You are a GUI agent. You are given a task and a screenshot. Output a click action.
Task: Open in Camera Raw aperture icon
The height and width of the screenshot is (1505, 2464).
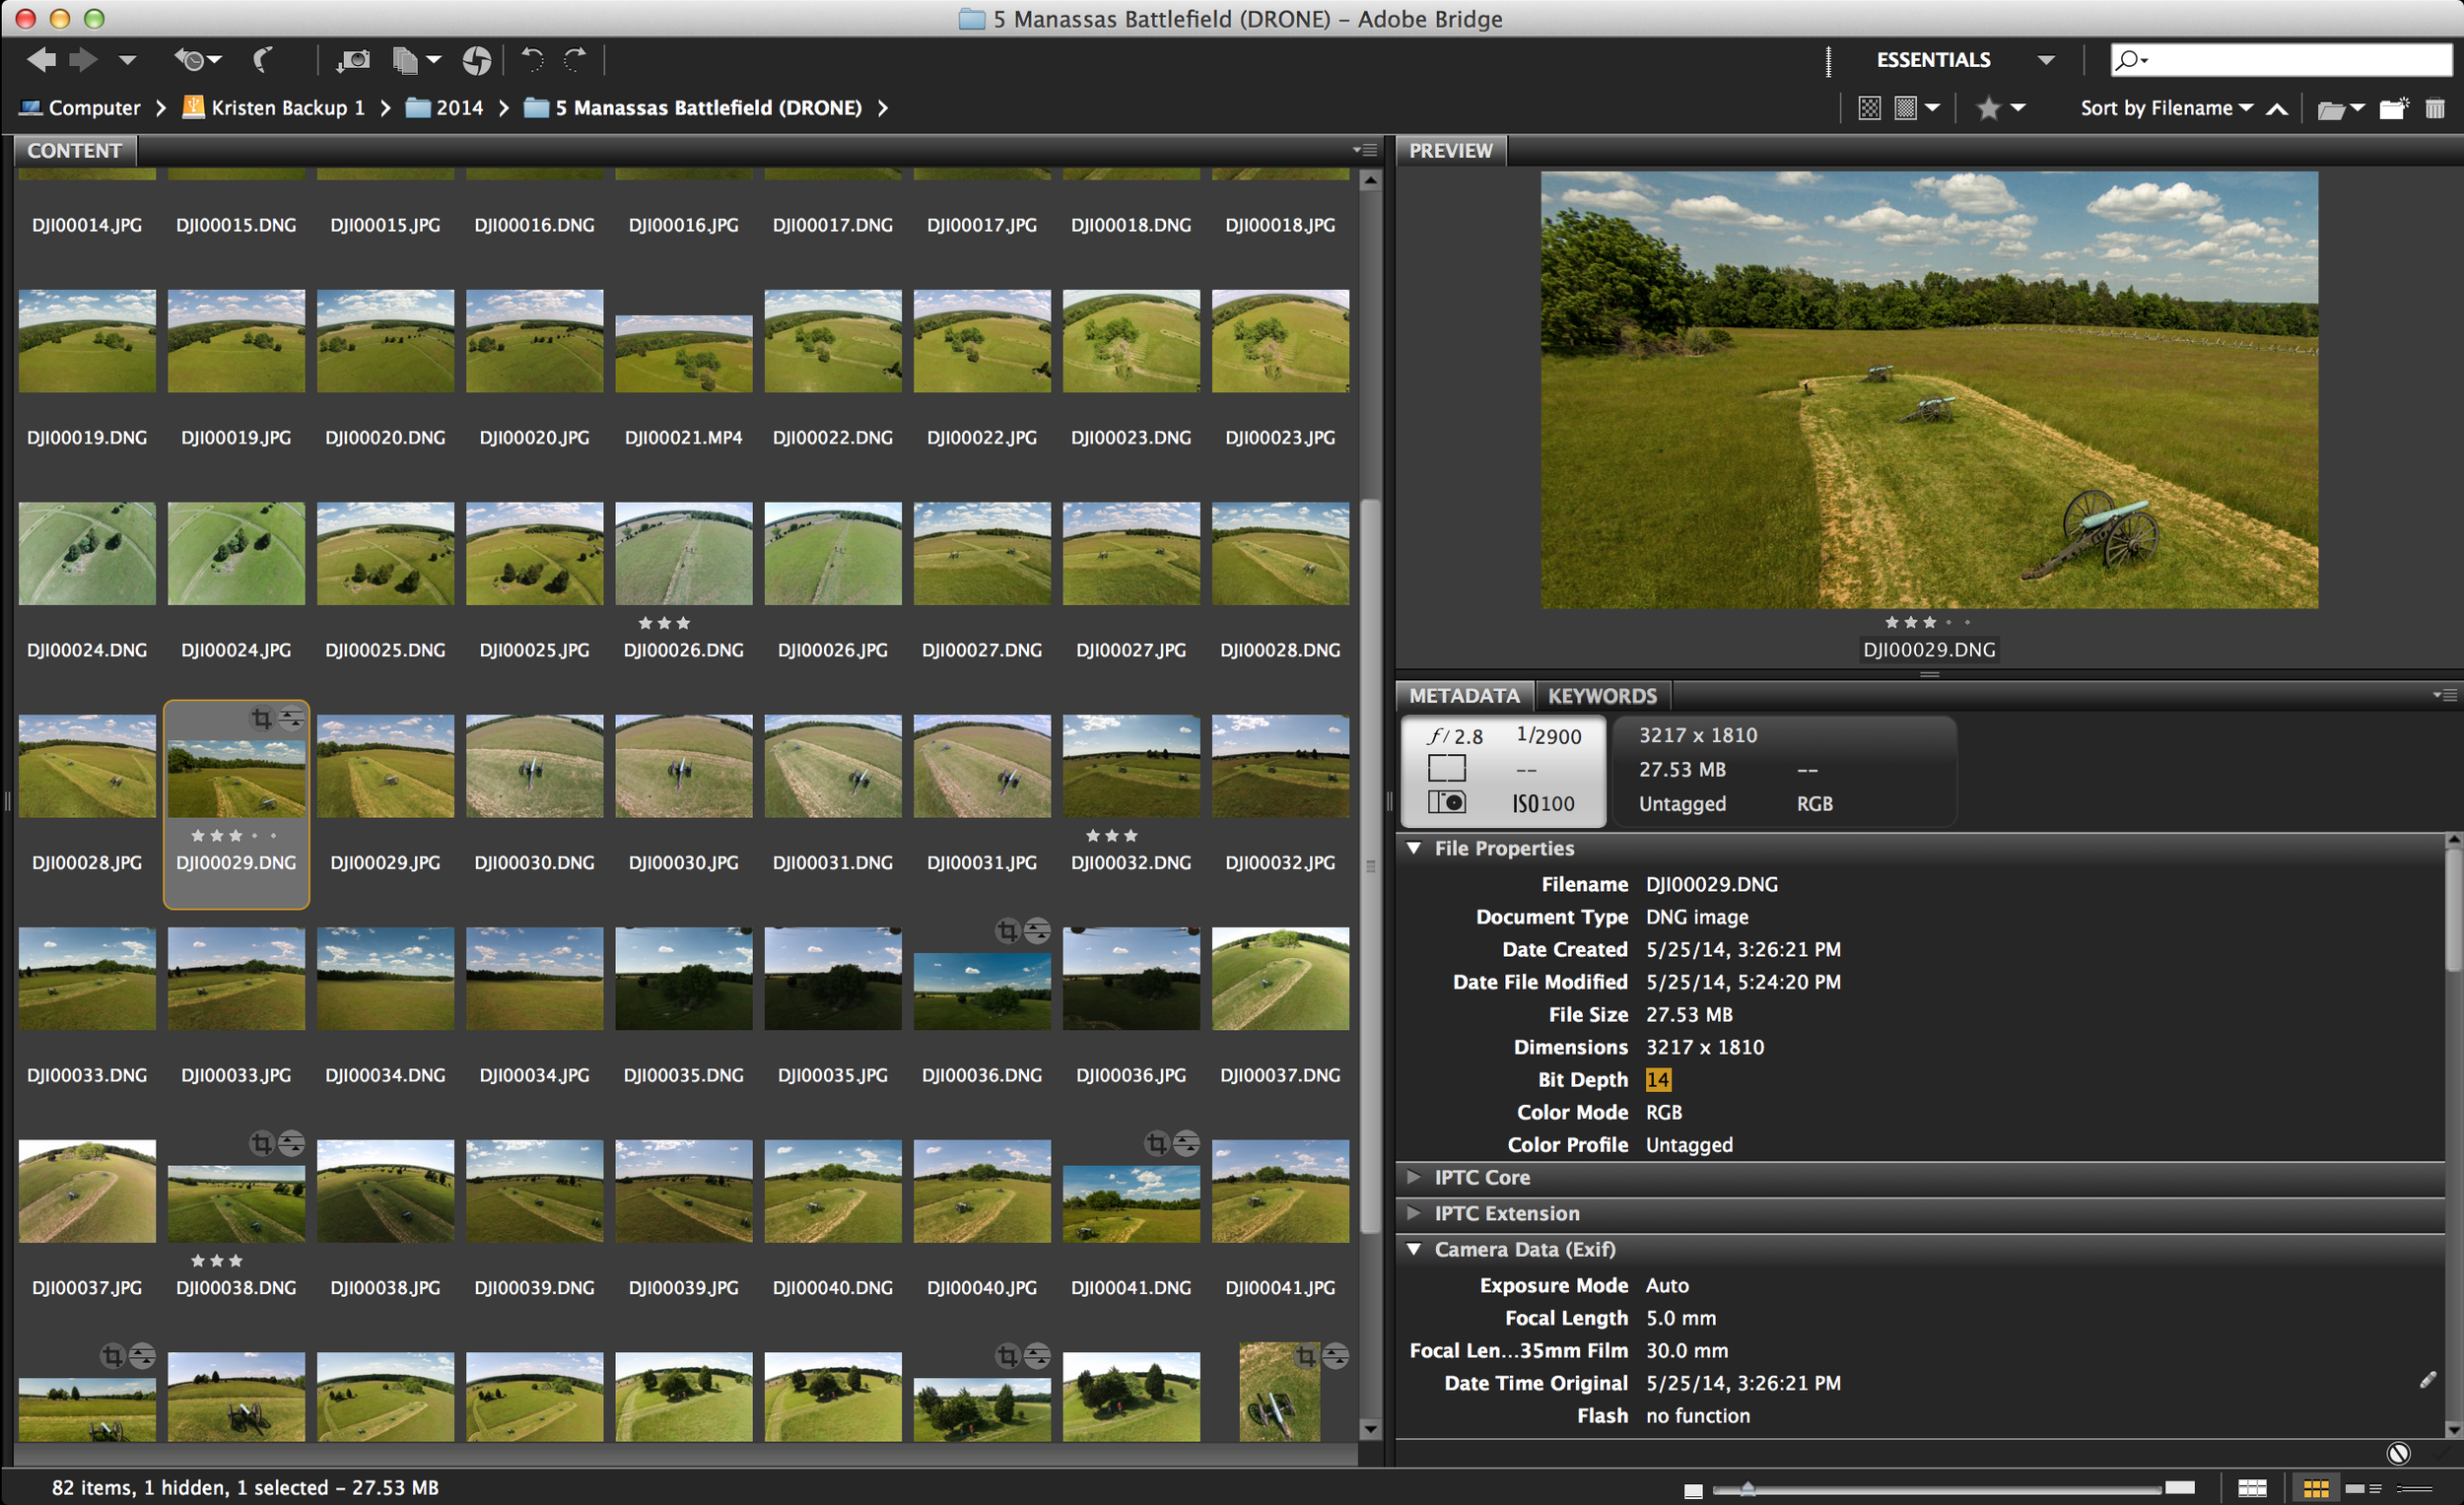[476, 61]
